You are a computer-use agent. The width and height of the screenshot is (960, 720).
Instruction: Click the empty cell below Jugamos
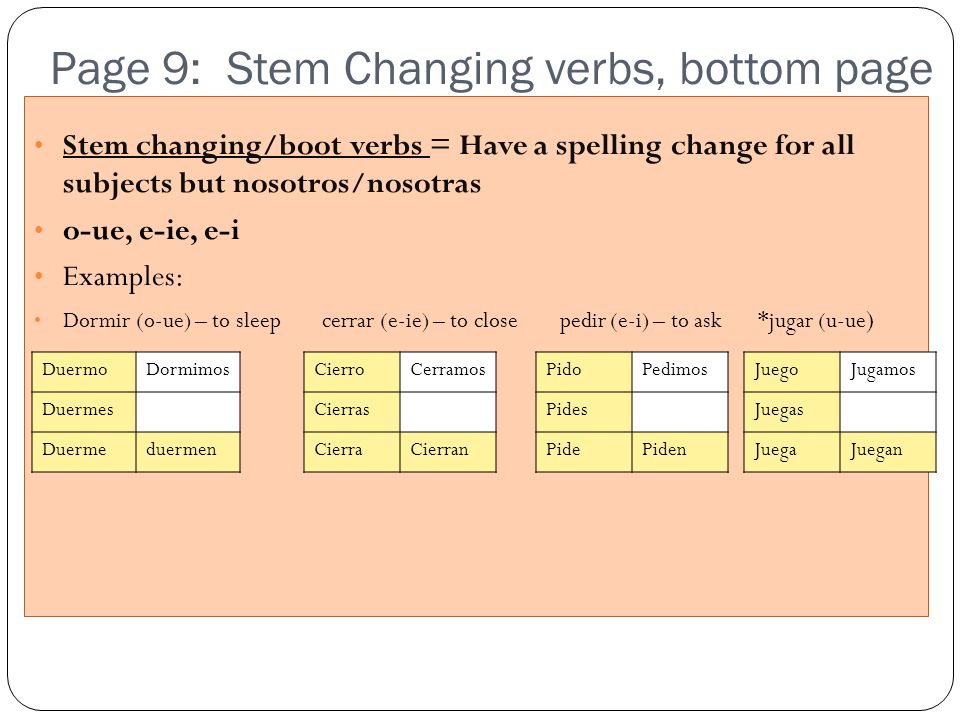point(888,412)
